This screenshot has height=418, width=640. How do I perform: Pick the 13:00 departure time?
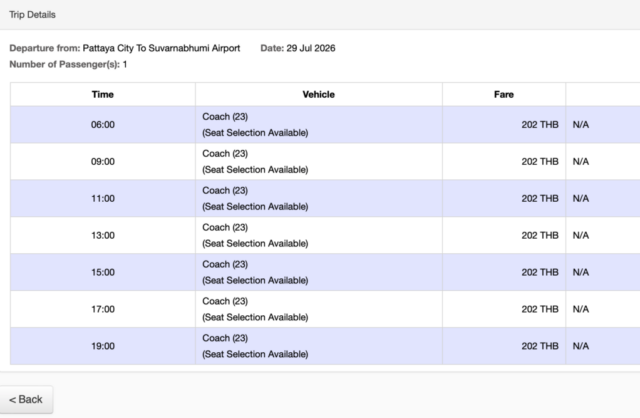[x=103, y=236]
